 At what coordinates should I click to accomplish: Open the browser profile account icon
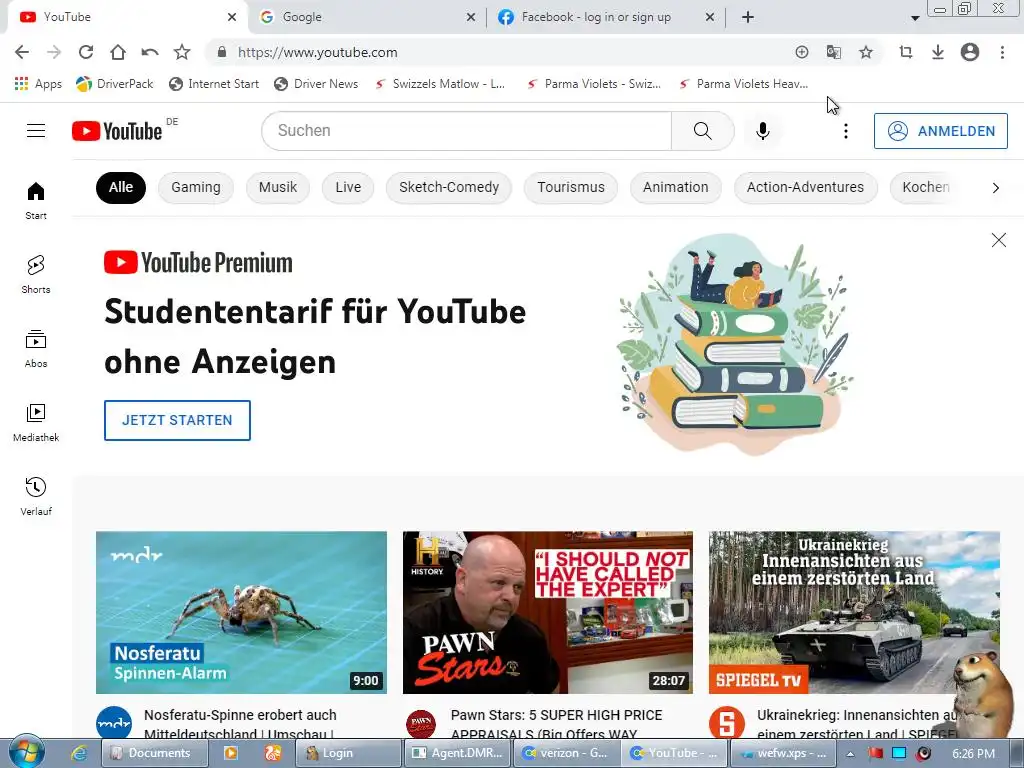click(x=969, y=52)
